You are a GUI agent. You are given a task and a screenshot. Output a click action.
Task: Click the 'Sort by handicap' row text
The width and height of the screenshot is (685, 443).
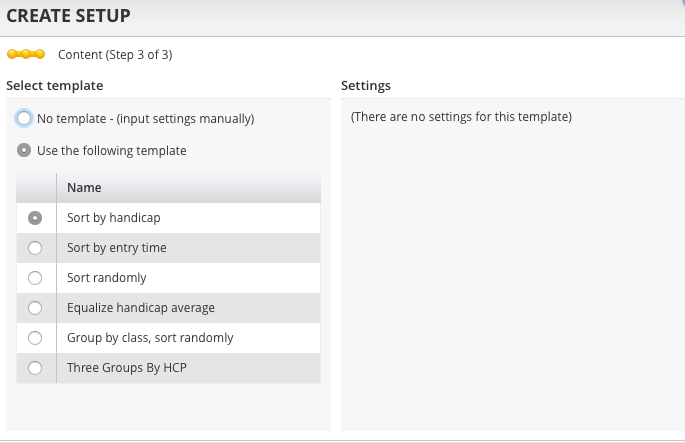(x=113, y=218)
